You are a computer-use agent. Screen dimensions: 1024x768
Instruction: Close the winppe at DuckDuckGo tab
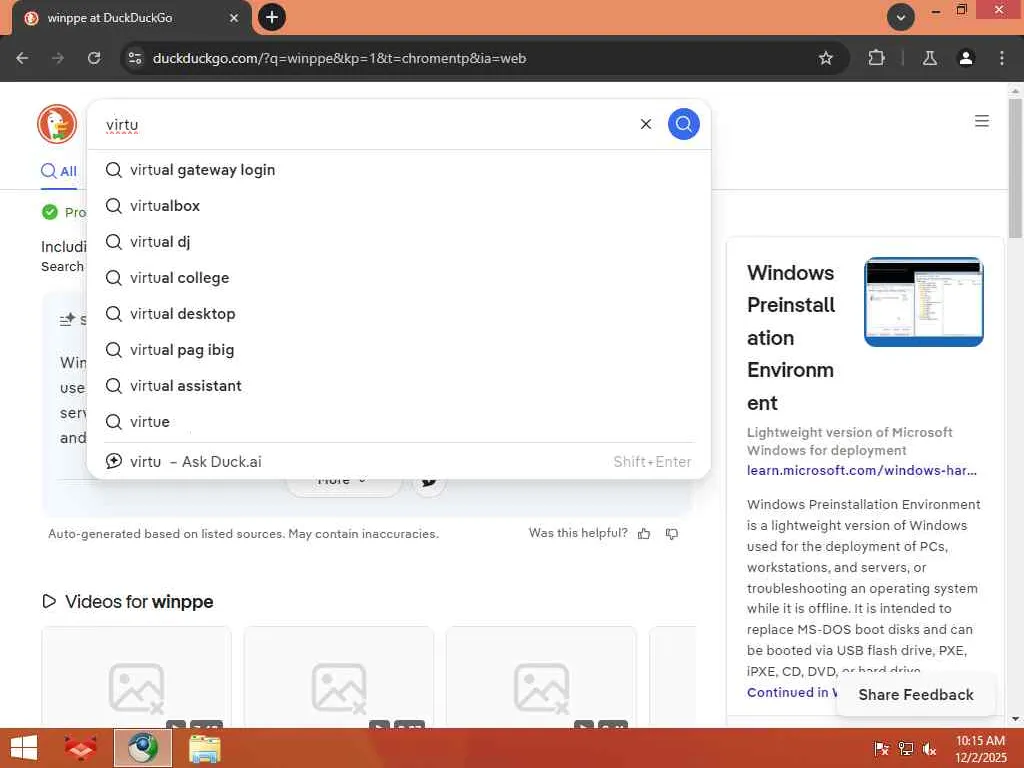pyautogui.click(x=233, y=18)
